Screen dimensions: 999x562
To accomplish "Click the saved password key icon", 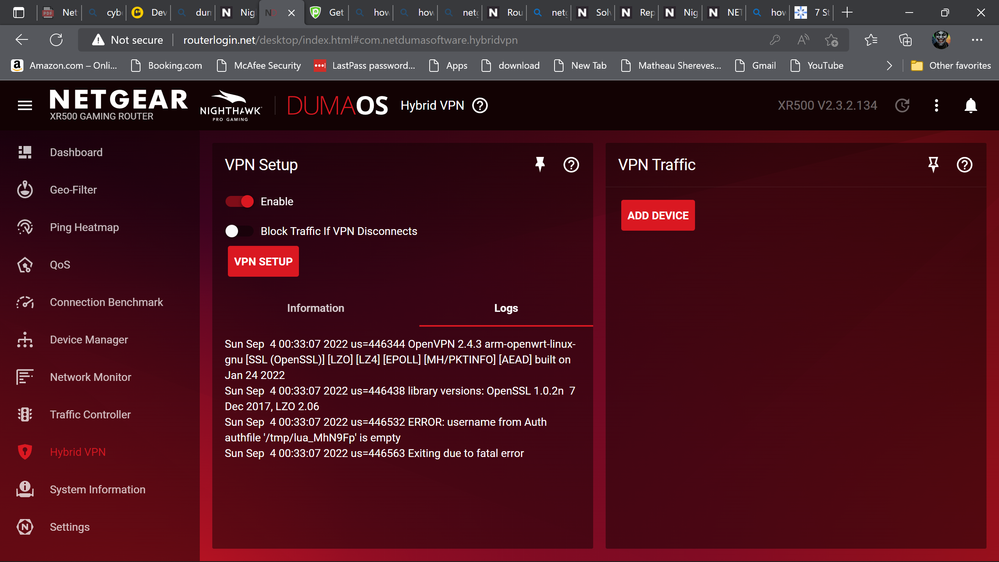I will (775, 40).
